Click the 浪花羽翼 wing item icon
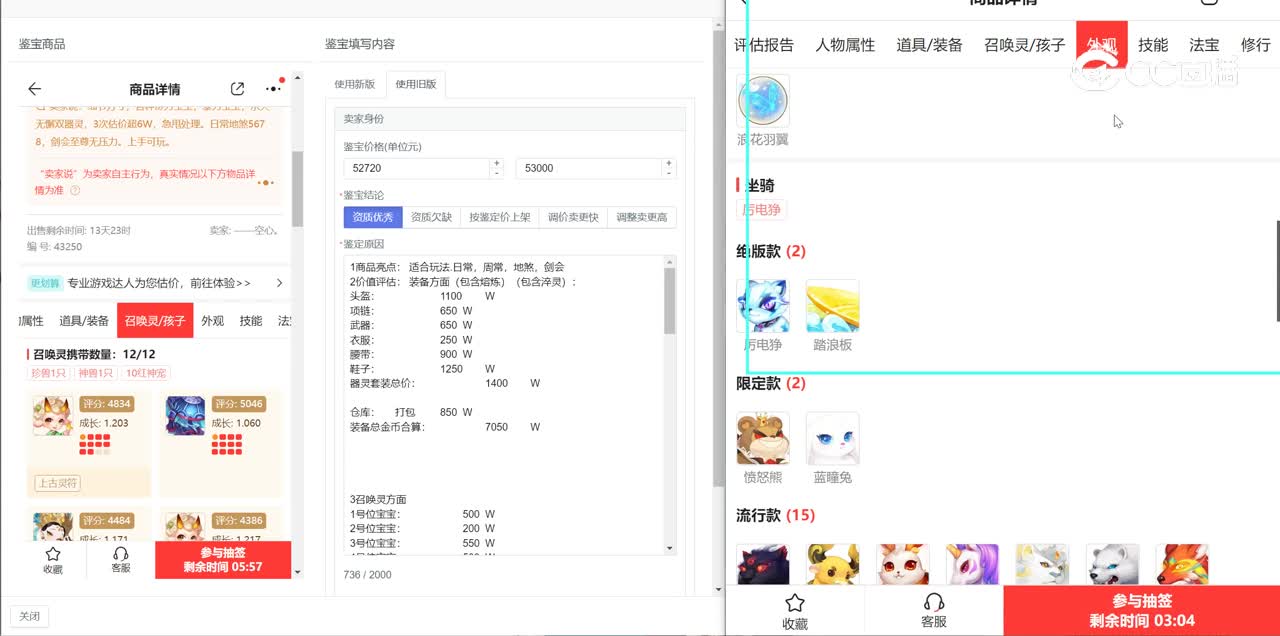Image resolution: width=1280 pixels, height=636 pixels. coord(763,101)
